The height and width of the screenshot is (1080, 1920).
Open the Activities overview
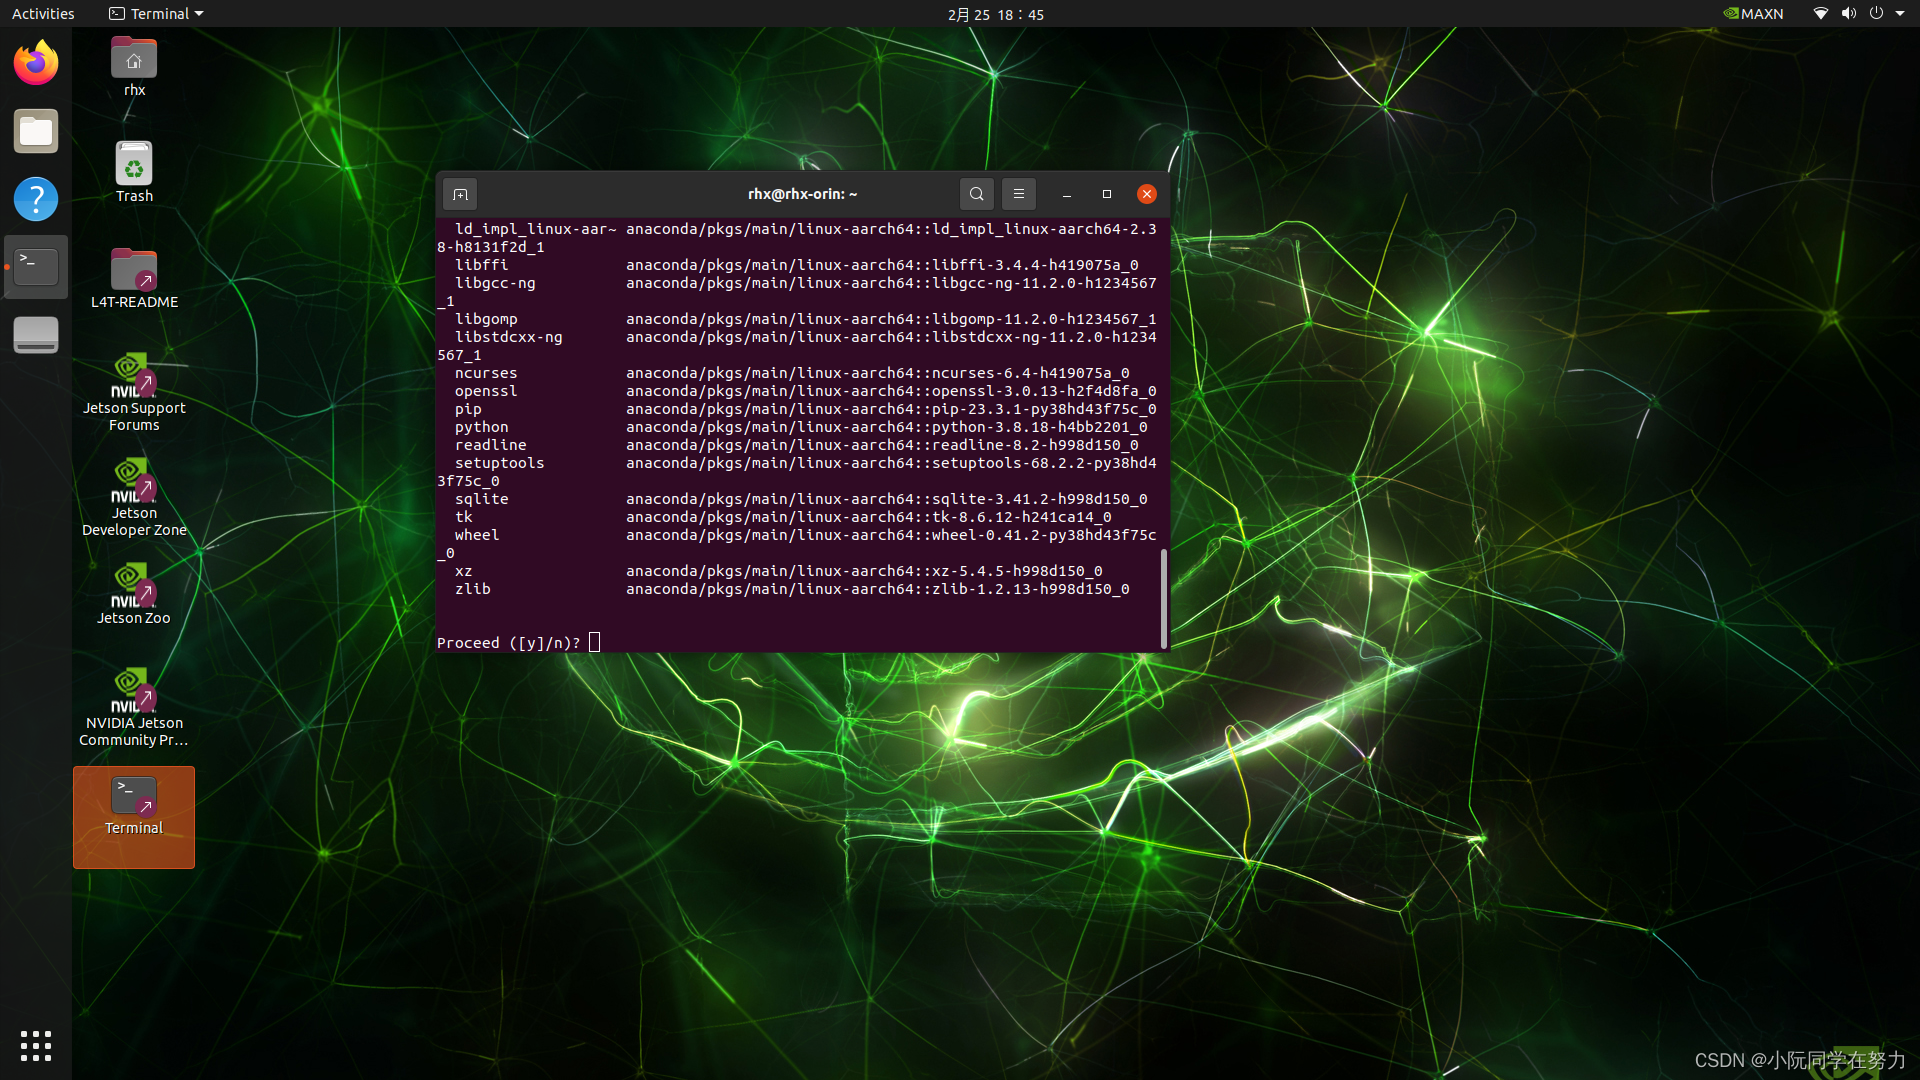[x=43, y=14]
